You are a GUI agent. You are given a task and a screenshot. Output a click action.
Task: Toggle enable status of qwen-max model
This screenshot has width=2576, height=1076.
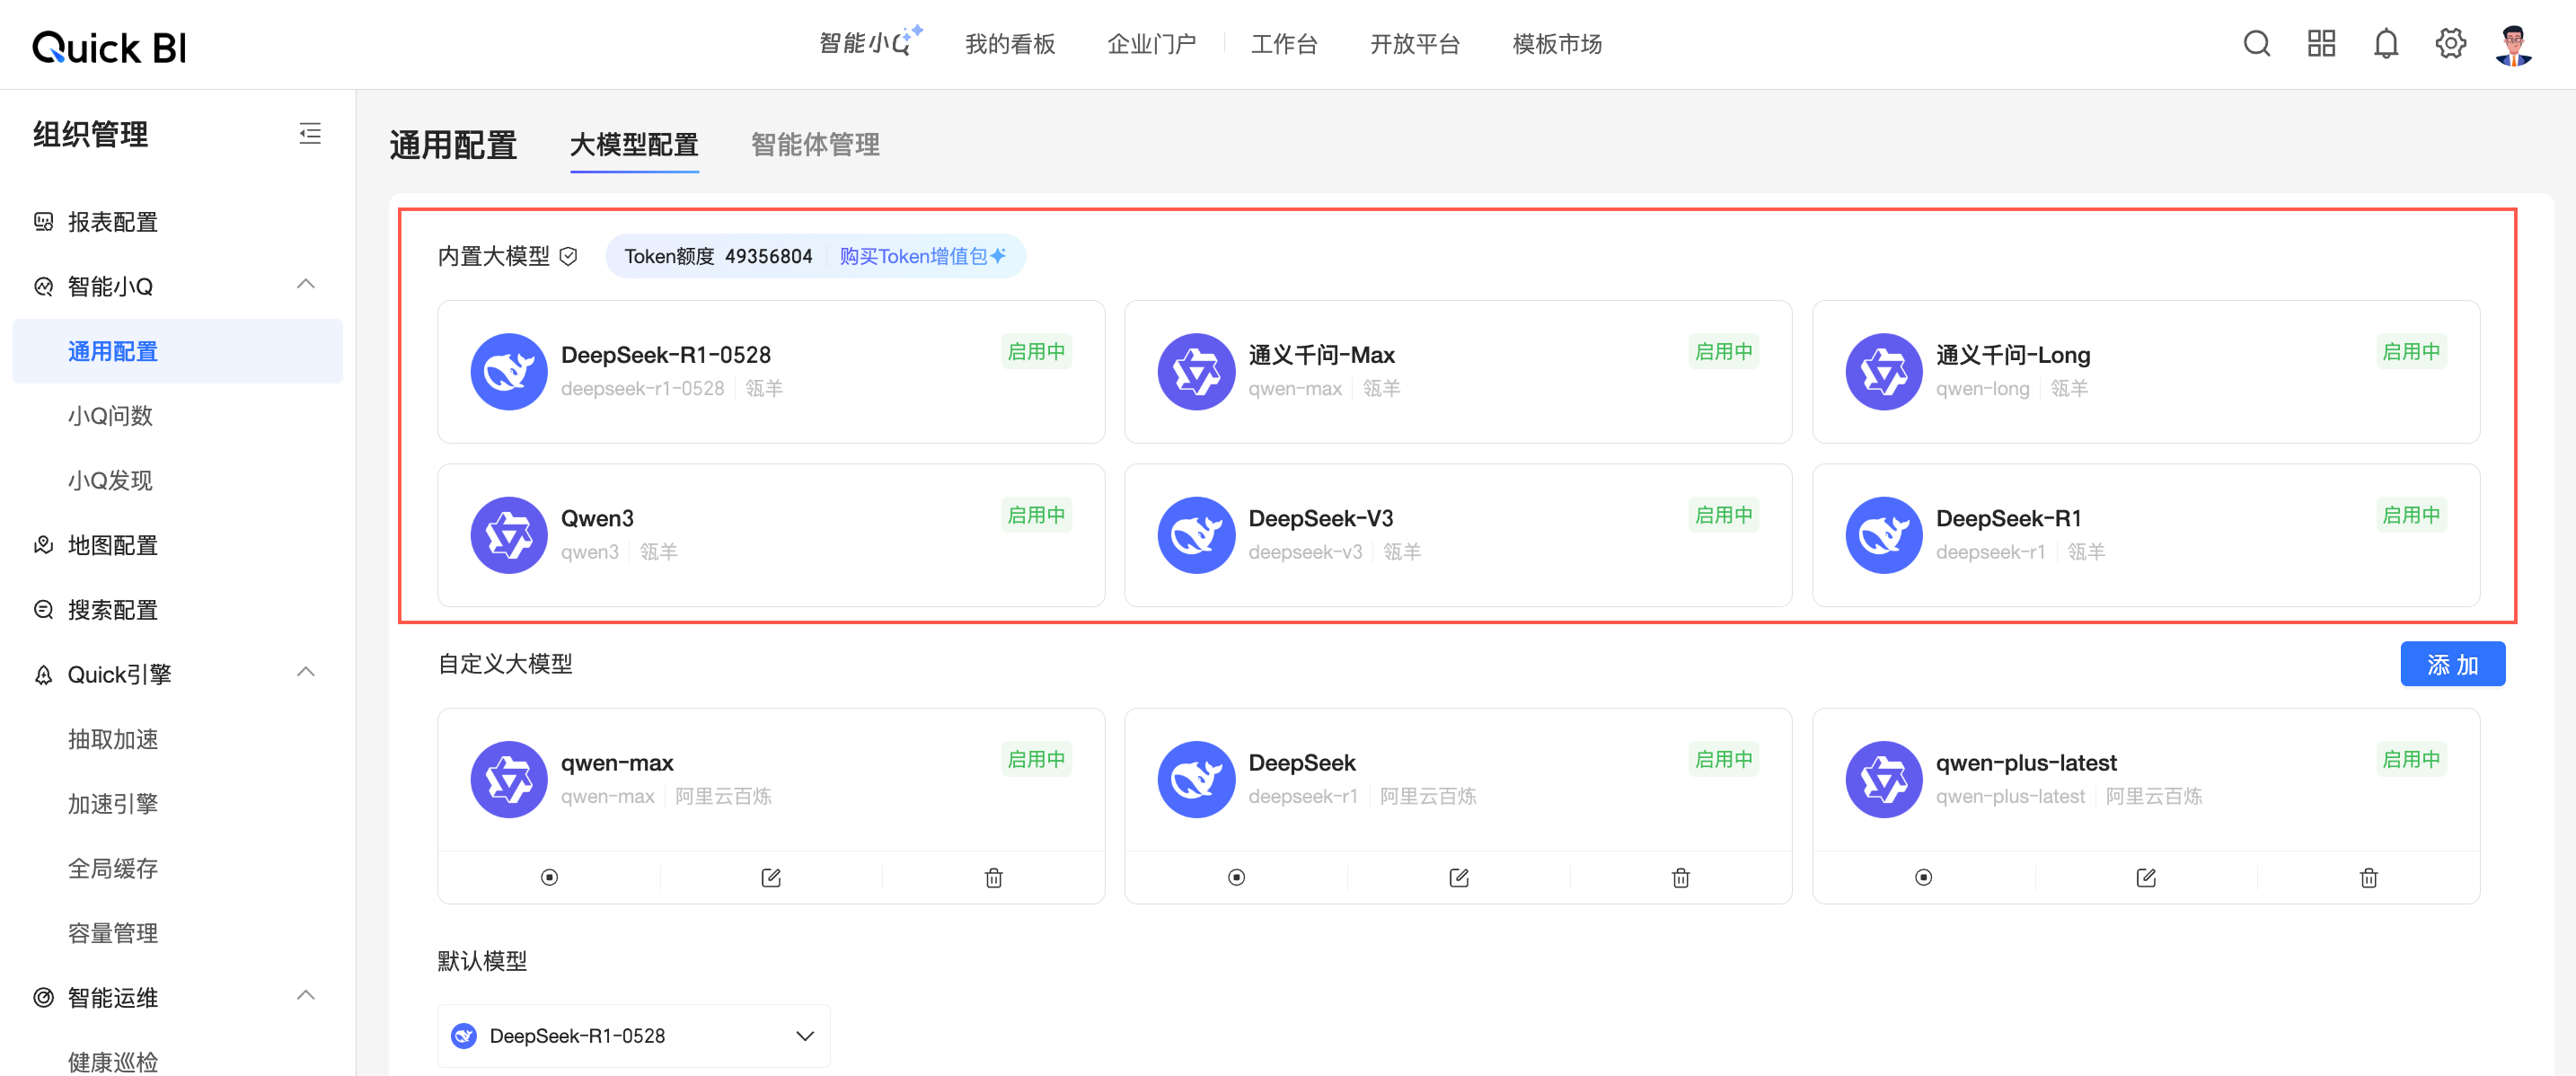[x=549, y=877]
